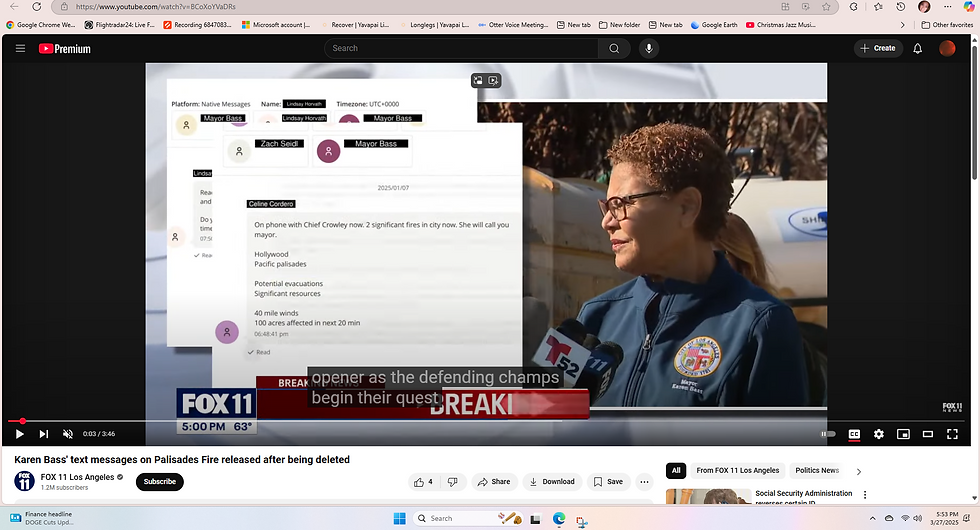The width and height of the screenshot is (980, 530).
Task: Add this page to favorites star
Action: (826, 7)
